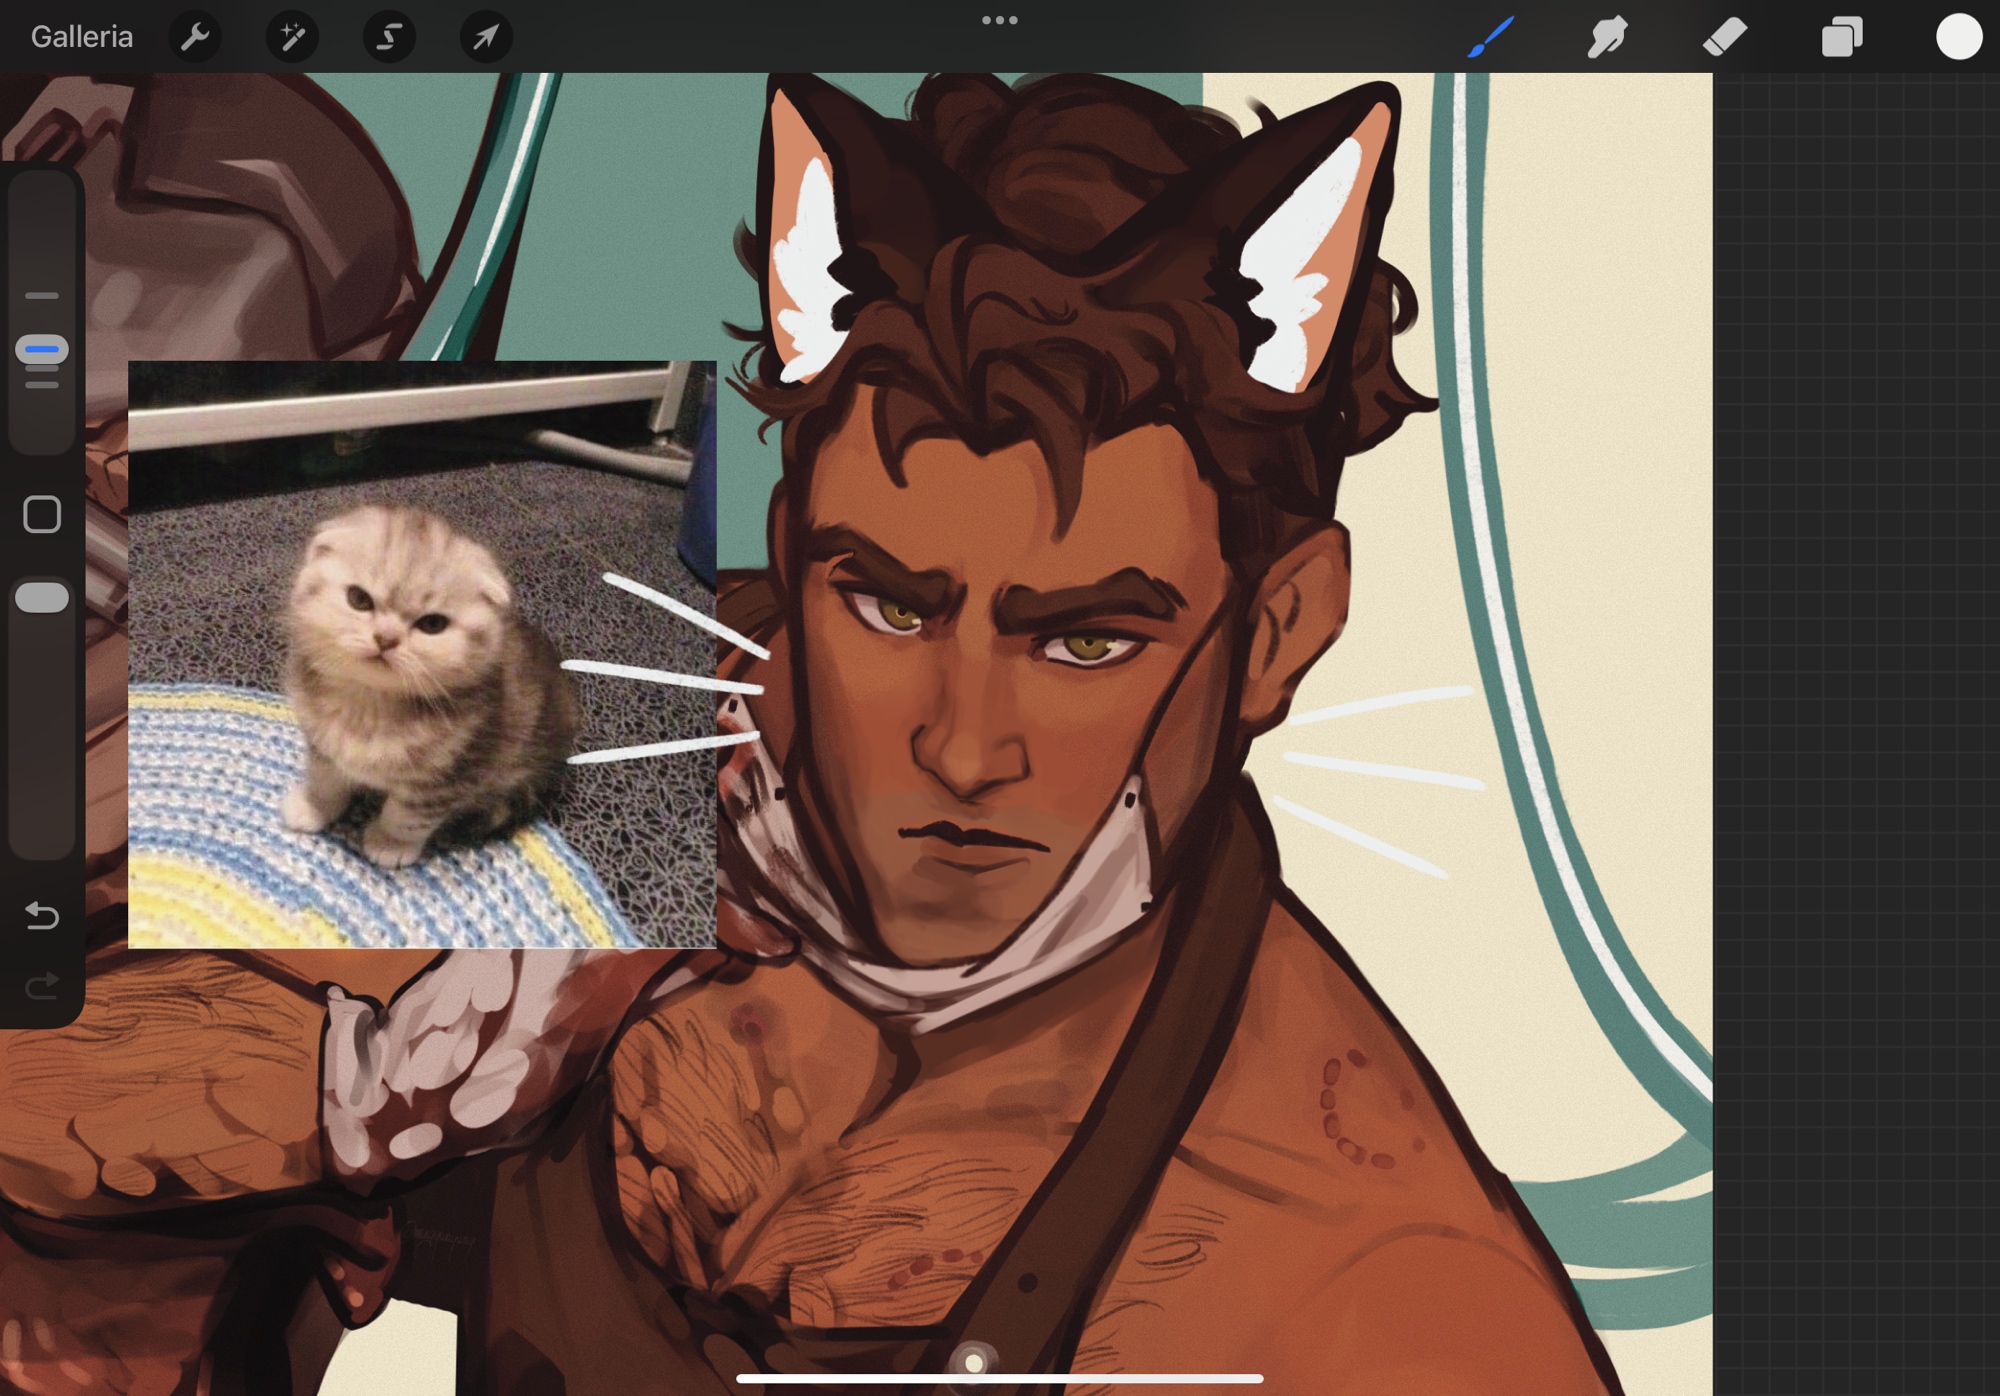Tap the square modify button in sidebar

coord(42,515)
